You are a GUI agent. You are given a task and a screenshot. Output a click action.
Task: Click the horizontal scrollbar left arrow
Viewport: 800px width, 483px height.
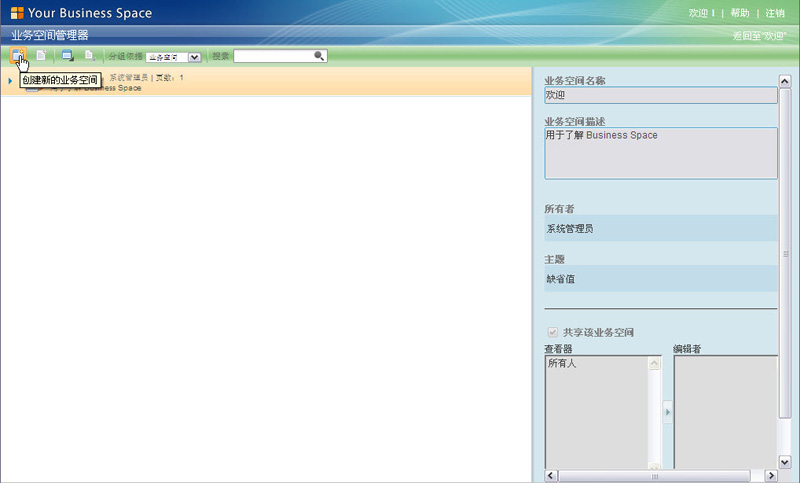pyautogui.click(x=551, y=475)
